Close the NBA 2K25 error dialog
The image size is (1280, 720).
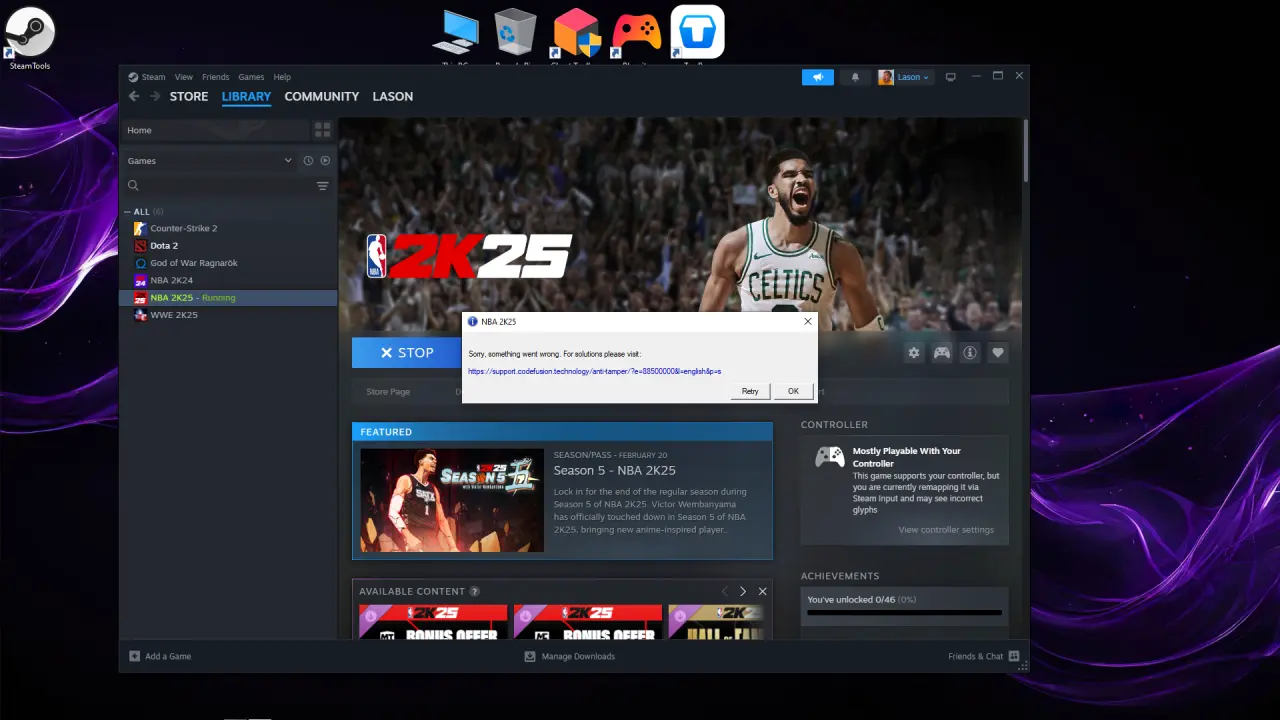click(807, 322)
